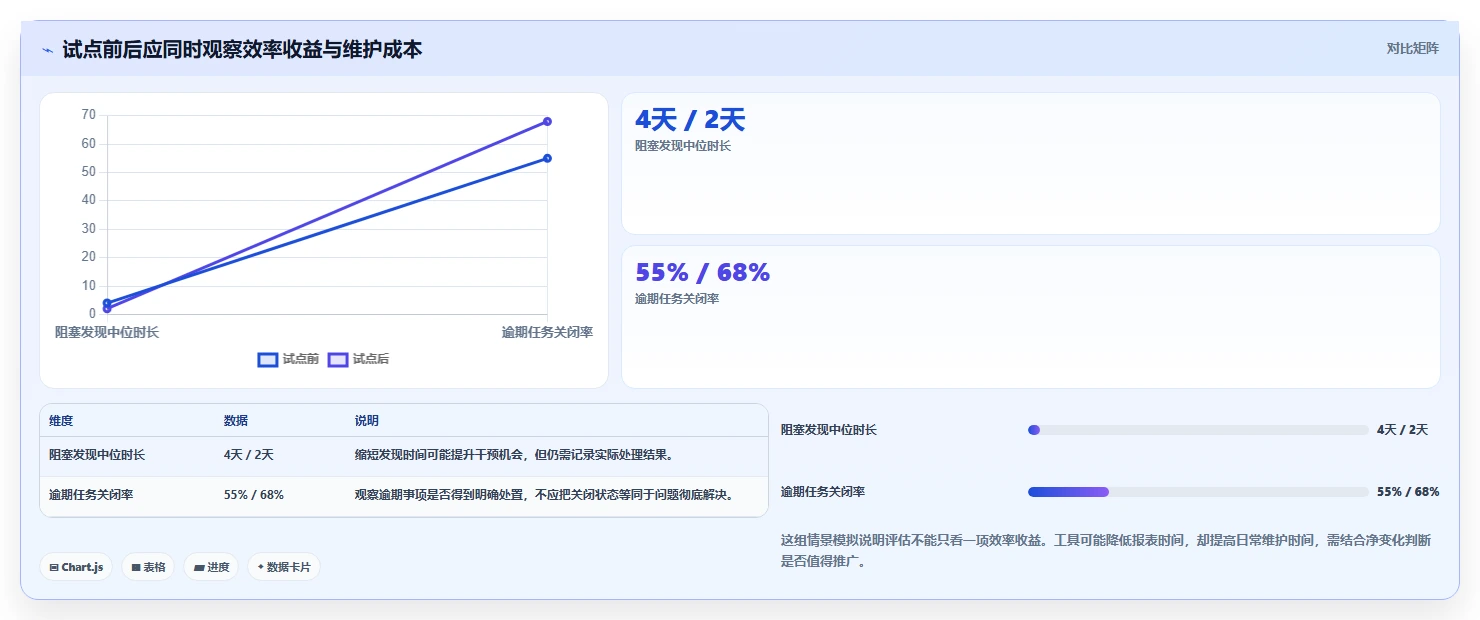The width and height of the screenshot is (1480, 620).
Task: Toggle the 试点后 legend series
Action: (358, 359)
